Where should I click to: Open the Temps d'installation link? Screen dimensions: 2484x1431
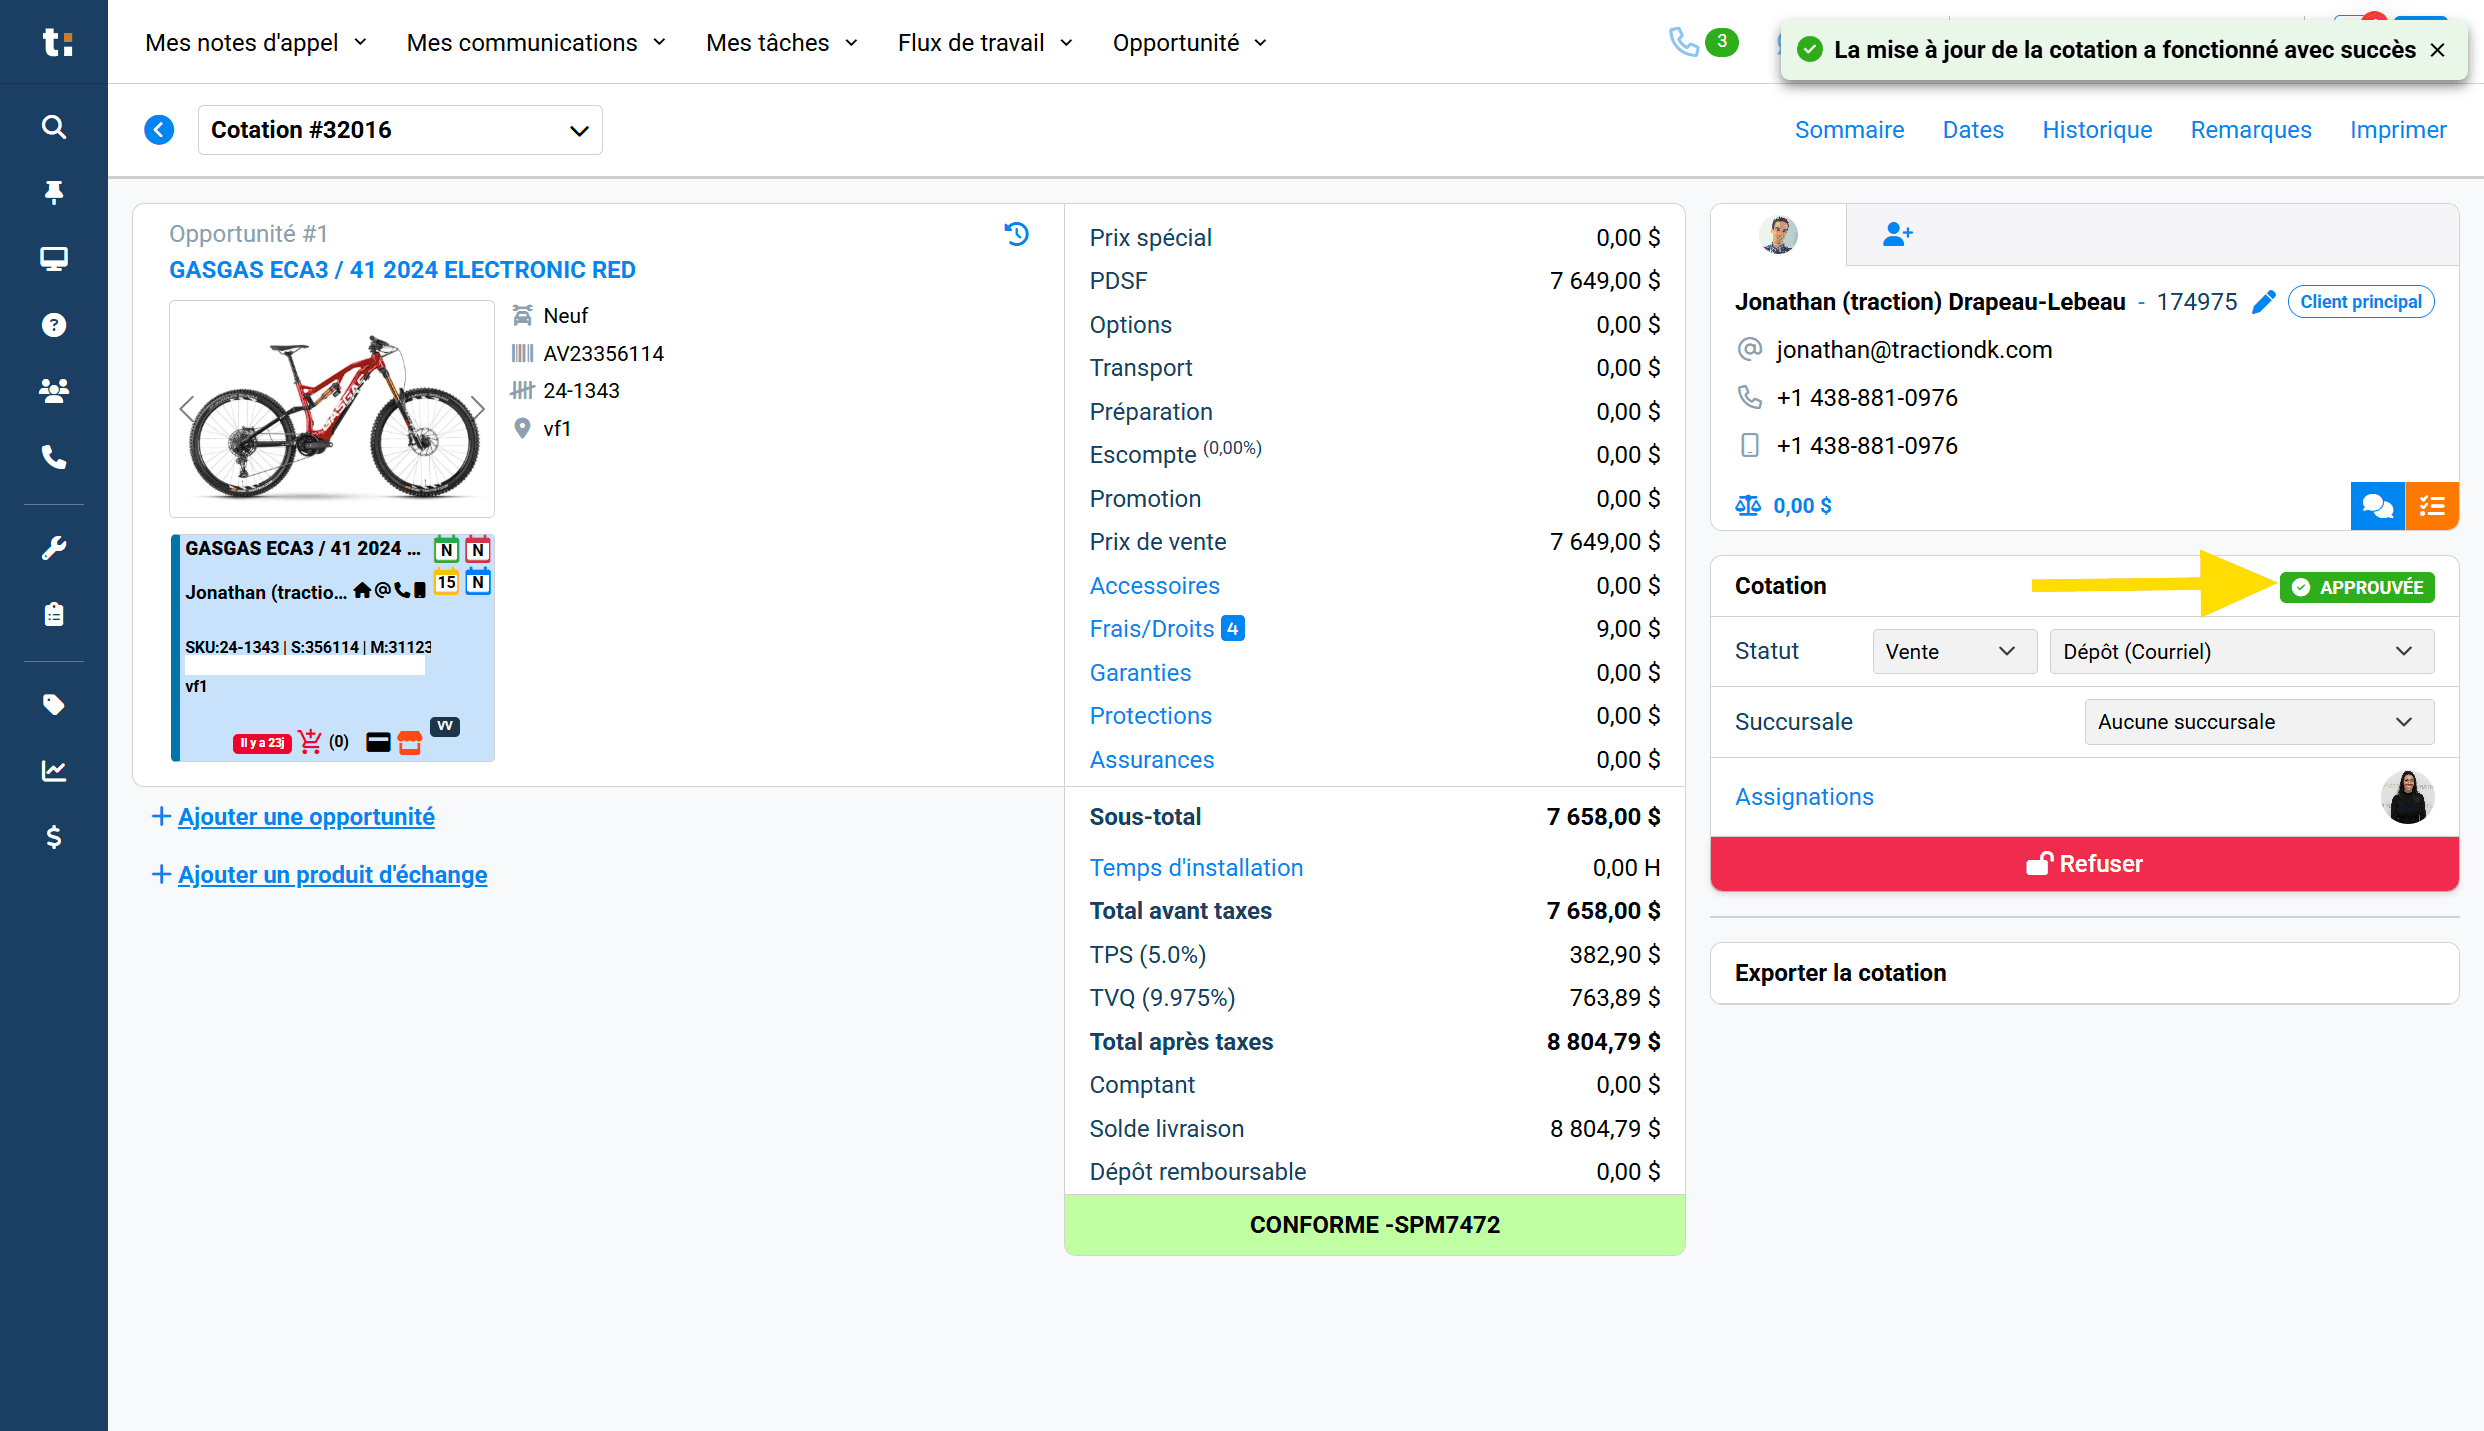1196,868
